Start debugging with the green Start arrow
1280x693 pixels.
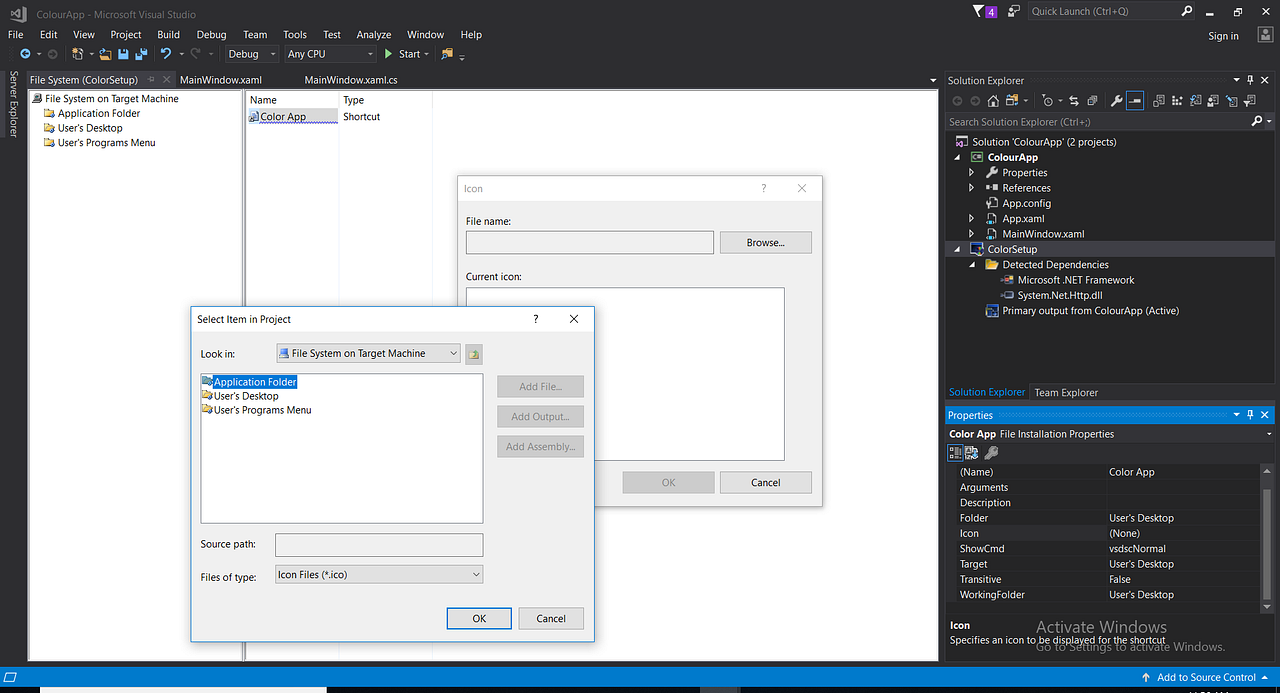pos(389,54)
